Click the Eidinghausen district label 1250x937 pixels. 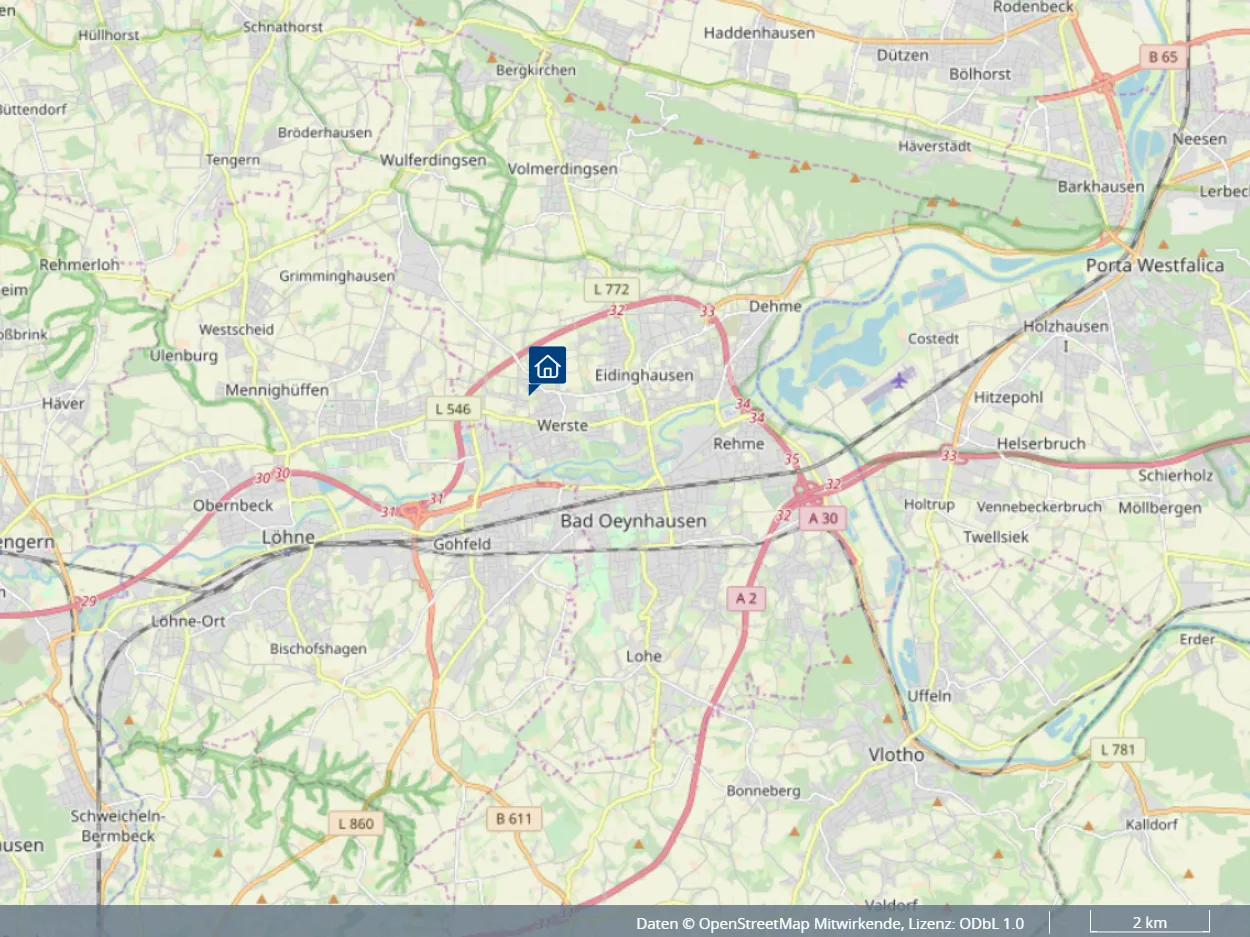coord(644,375)
